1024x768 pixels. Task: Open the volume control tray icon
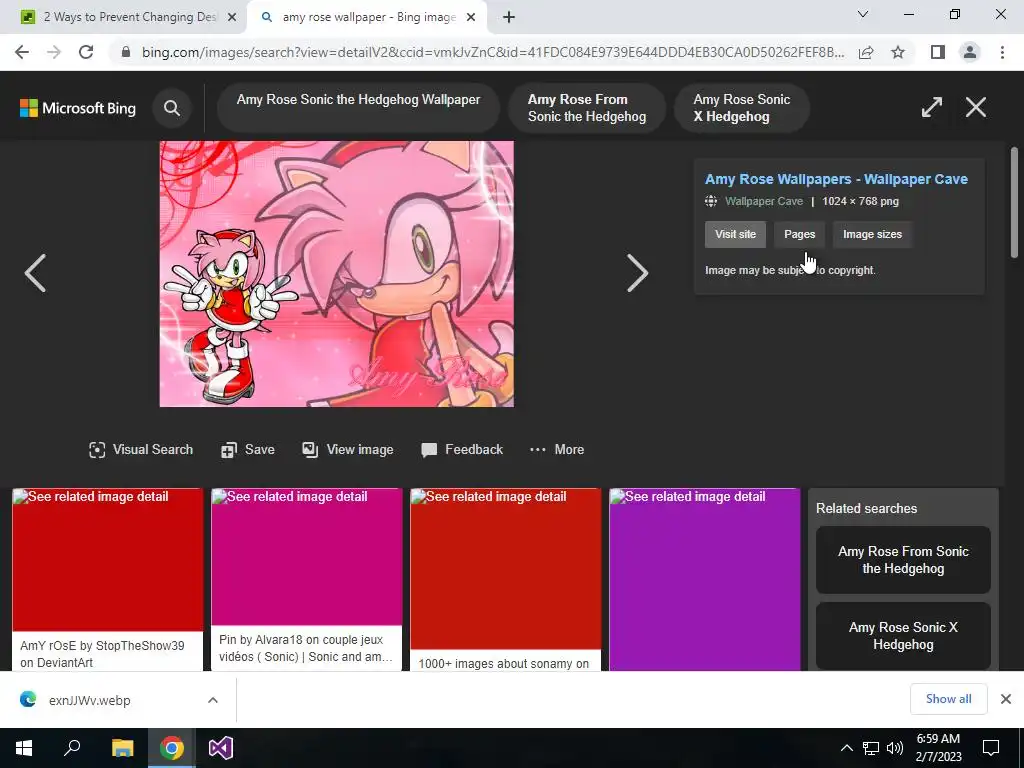pos(895,748)
